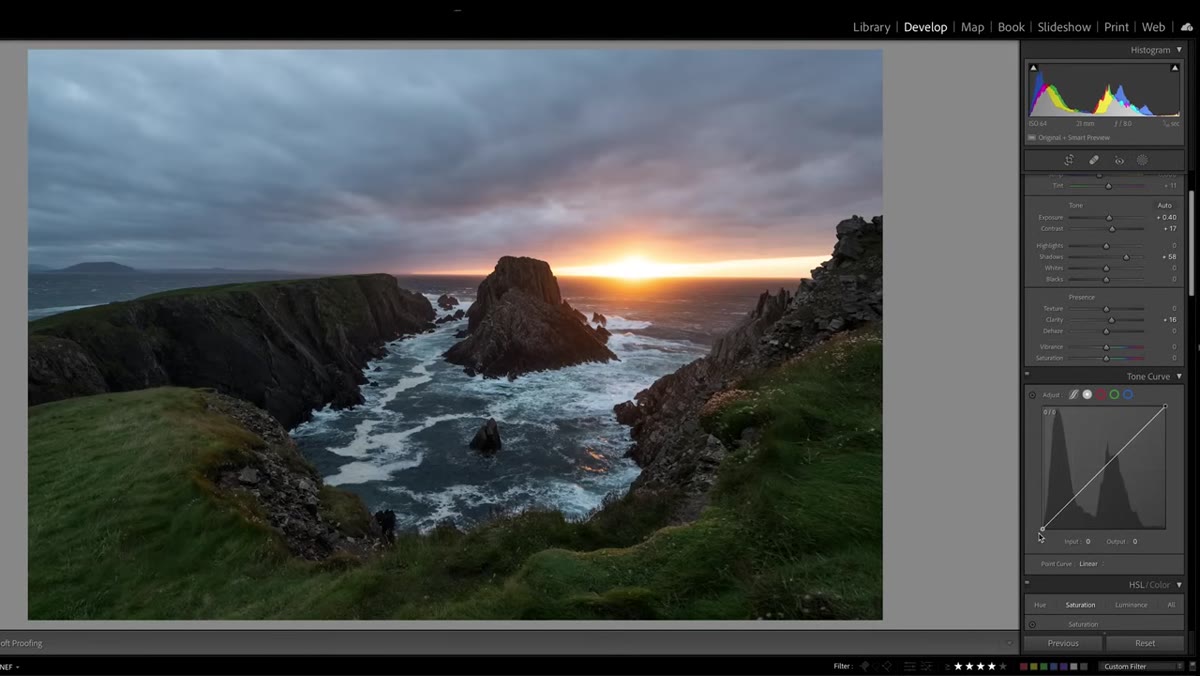Click Auto tone button
Screen dimensions: 1200x676
click(1164, 205)
